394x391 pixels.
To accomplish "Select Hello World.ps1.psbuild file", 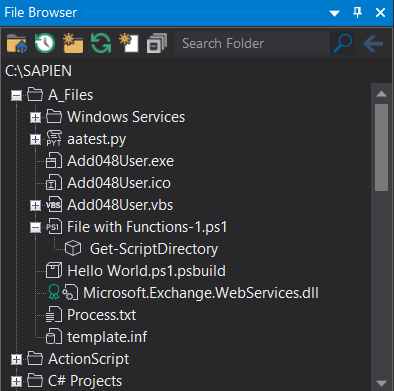I will pos(146,271).
